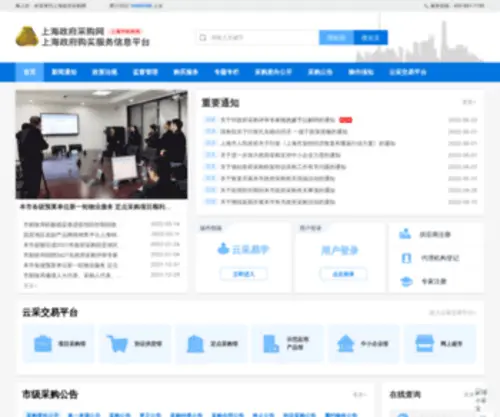
Task: Open the 购买服务 navigation item
Action: click(x=186, y=72)
